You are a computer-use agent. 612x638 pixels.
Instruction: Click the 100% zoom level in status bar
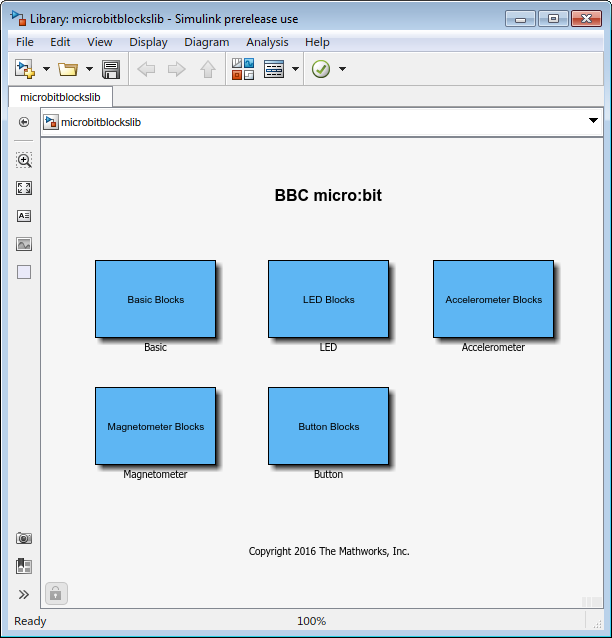pos(311,621)
